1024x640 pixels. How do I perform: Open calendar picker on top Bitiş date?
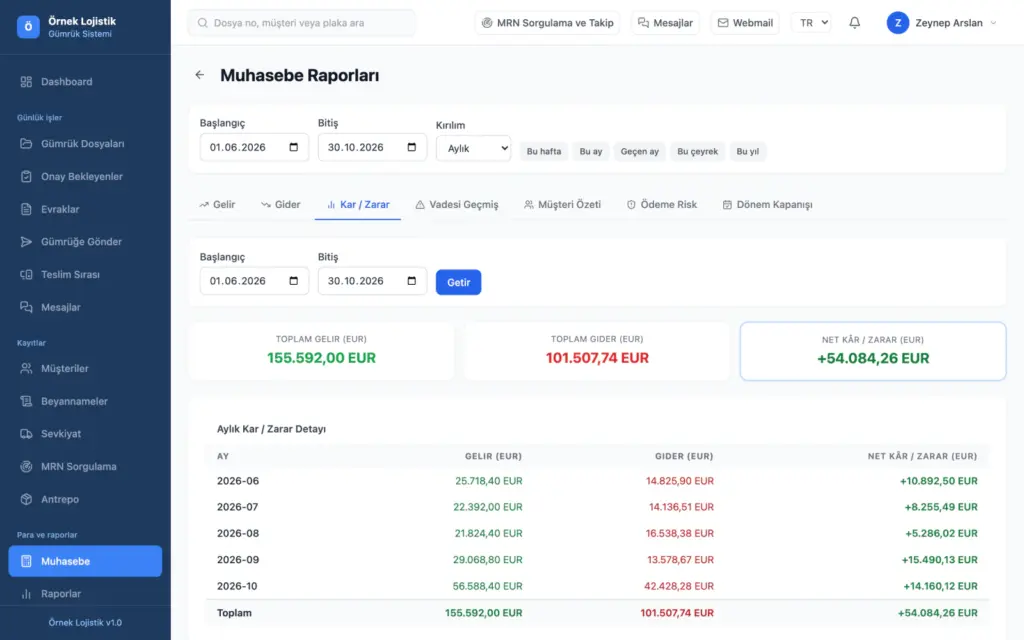point(412,147)
